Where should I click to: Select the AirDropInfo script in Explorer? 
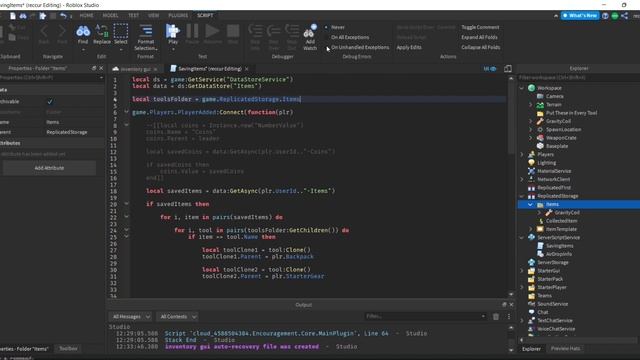click(558, 254)
